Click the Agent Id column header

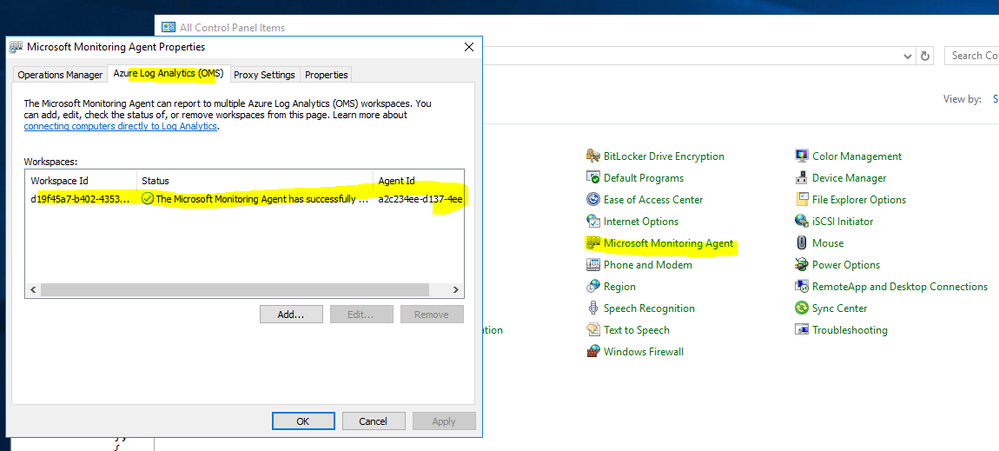click(419, 180)
